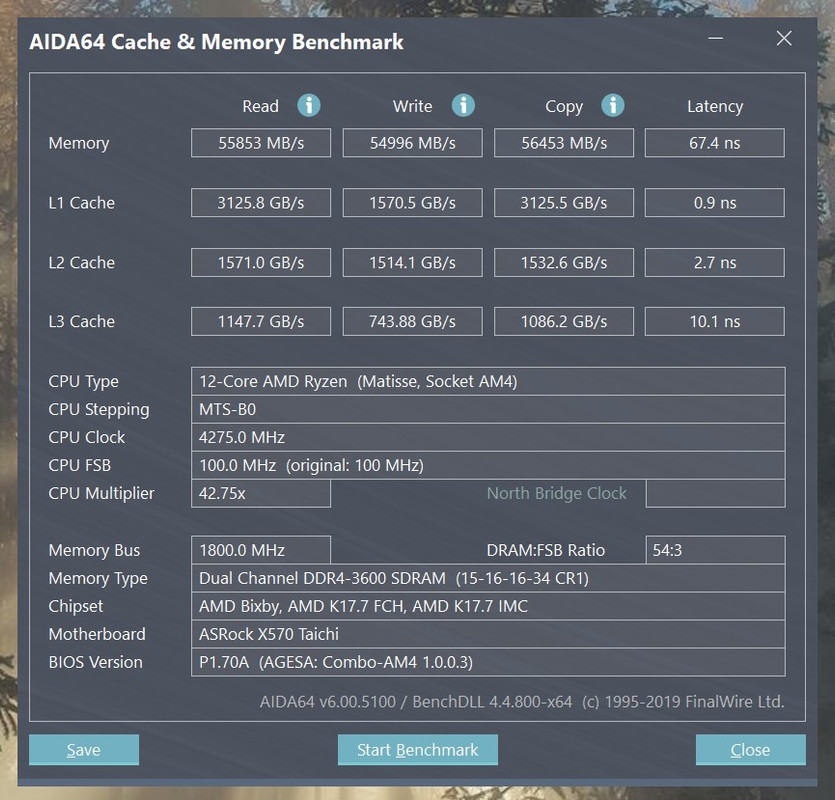Click the L3 Cache row label
This screenshot has width=835, height=800.
(81, 321)
